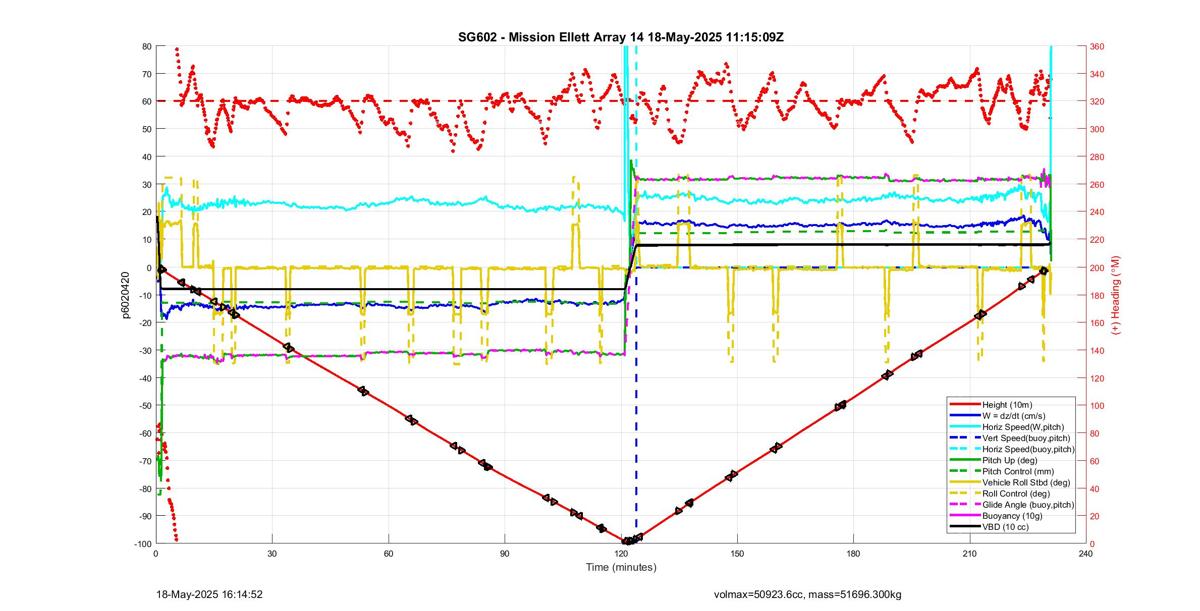Click the '(+) Heading (°M)' right axis label
The image size is (1200, 611).
pyautogui.click(x=1115, y=294)
